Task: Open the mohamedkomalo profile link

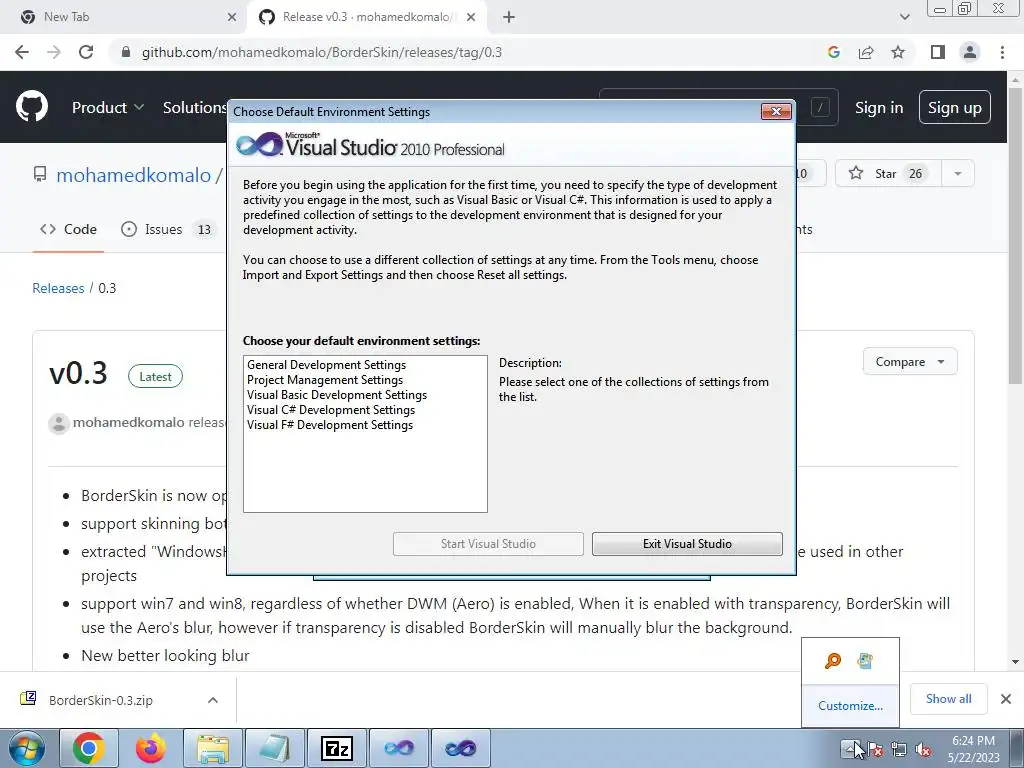Action: point(134,175)
